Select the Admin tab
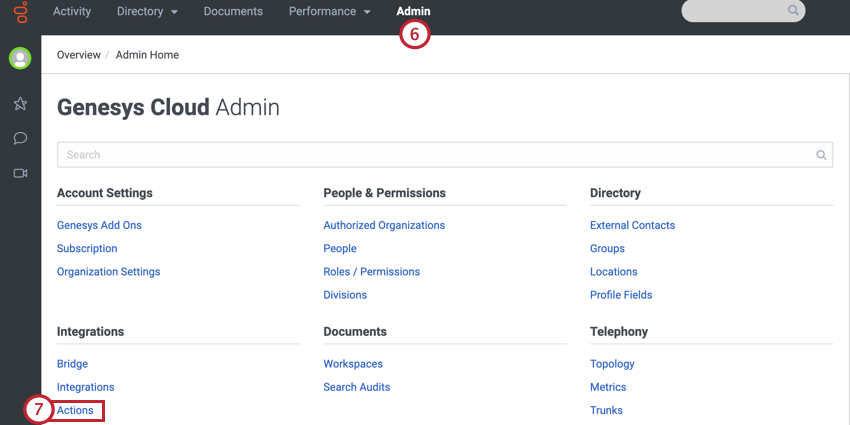The image size is (850, 425). tap(413, 12)
